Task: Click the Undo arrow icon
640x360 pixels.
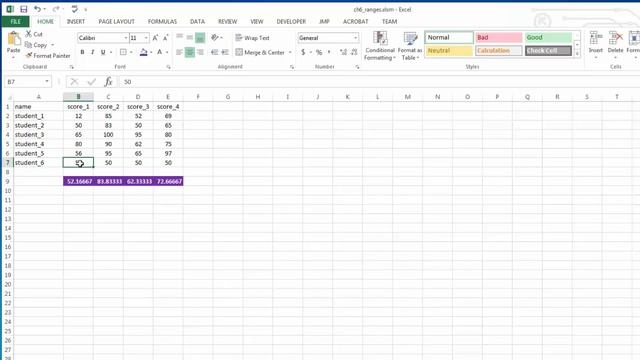Action: pos(37,9)
